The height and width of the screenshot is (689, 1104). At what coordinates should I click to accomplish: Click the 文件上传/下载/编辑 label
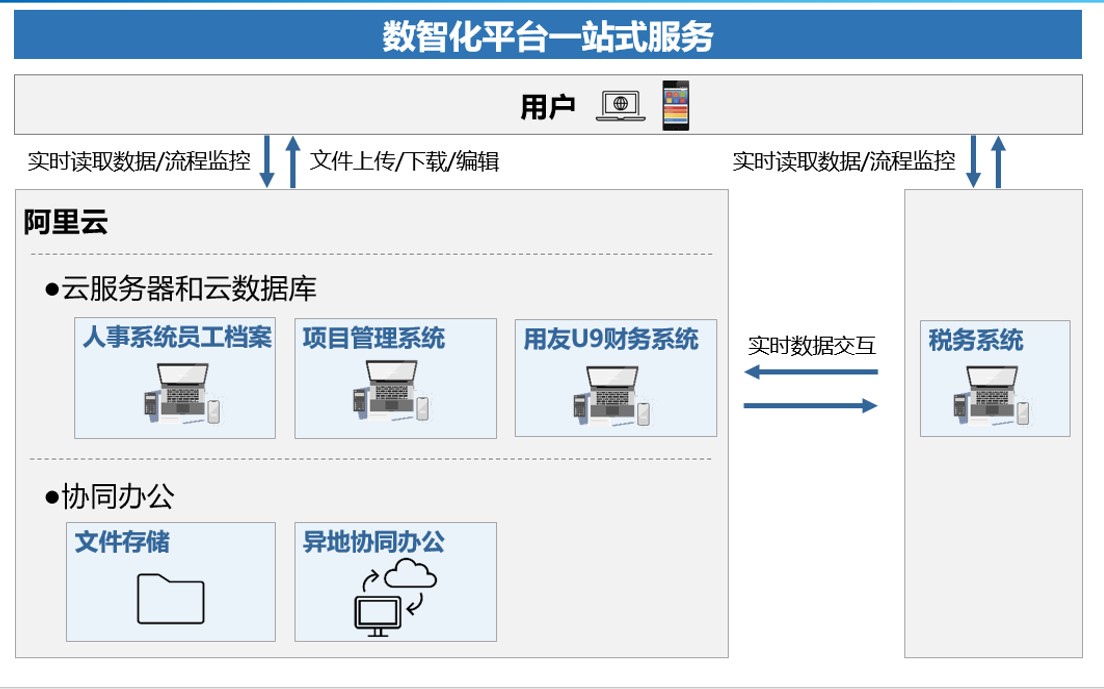[x=404, y=161]
